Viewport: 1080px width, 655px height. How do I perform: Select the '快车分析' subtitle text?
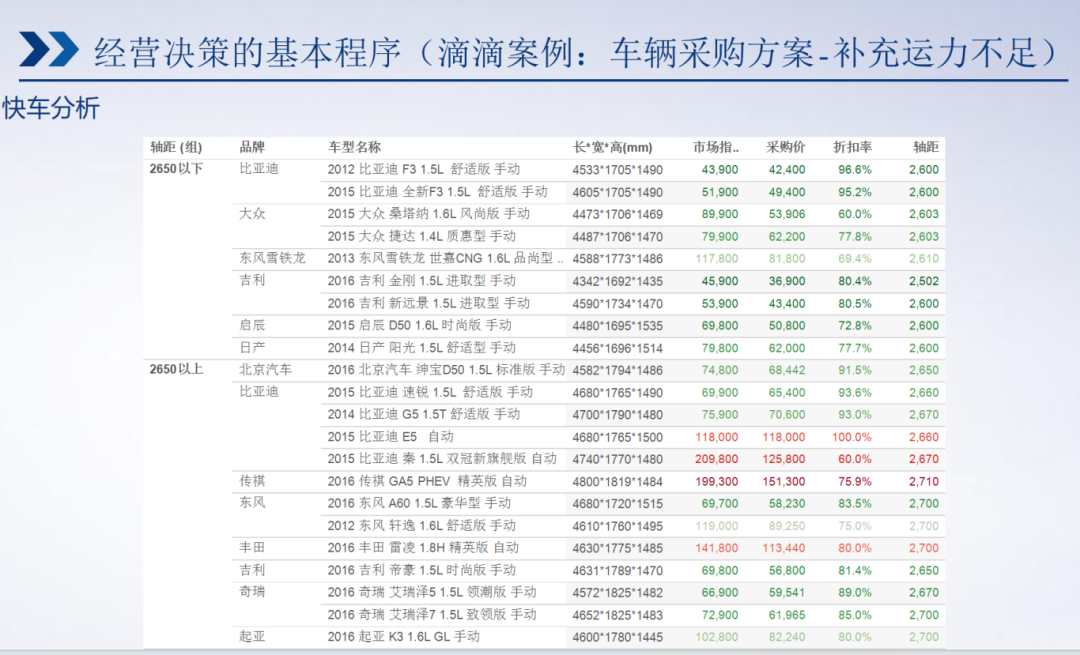pos(52,108)
